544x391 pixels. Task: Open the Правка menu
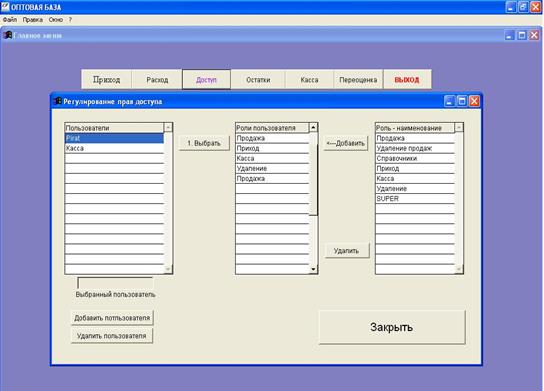tap(33, 20)
